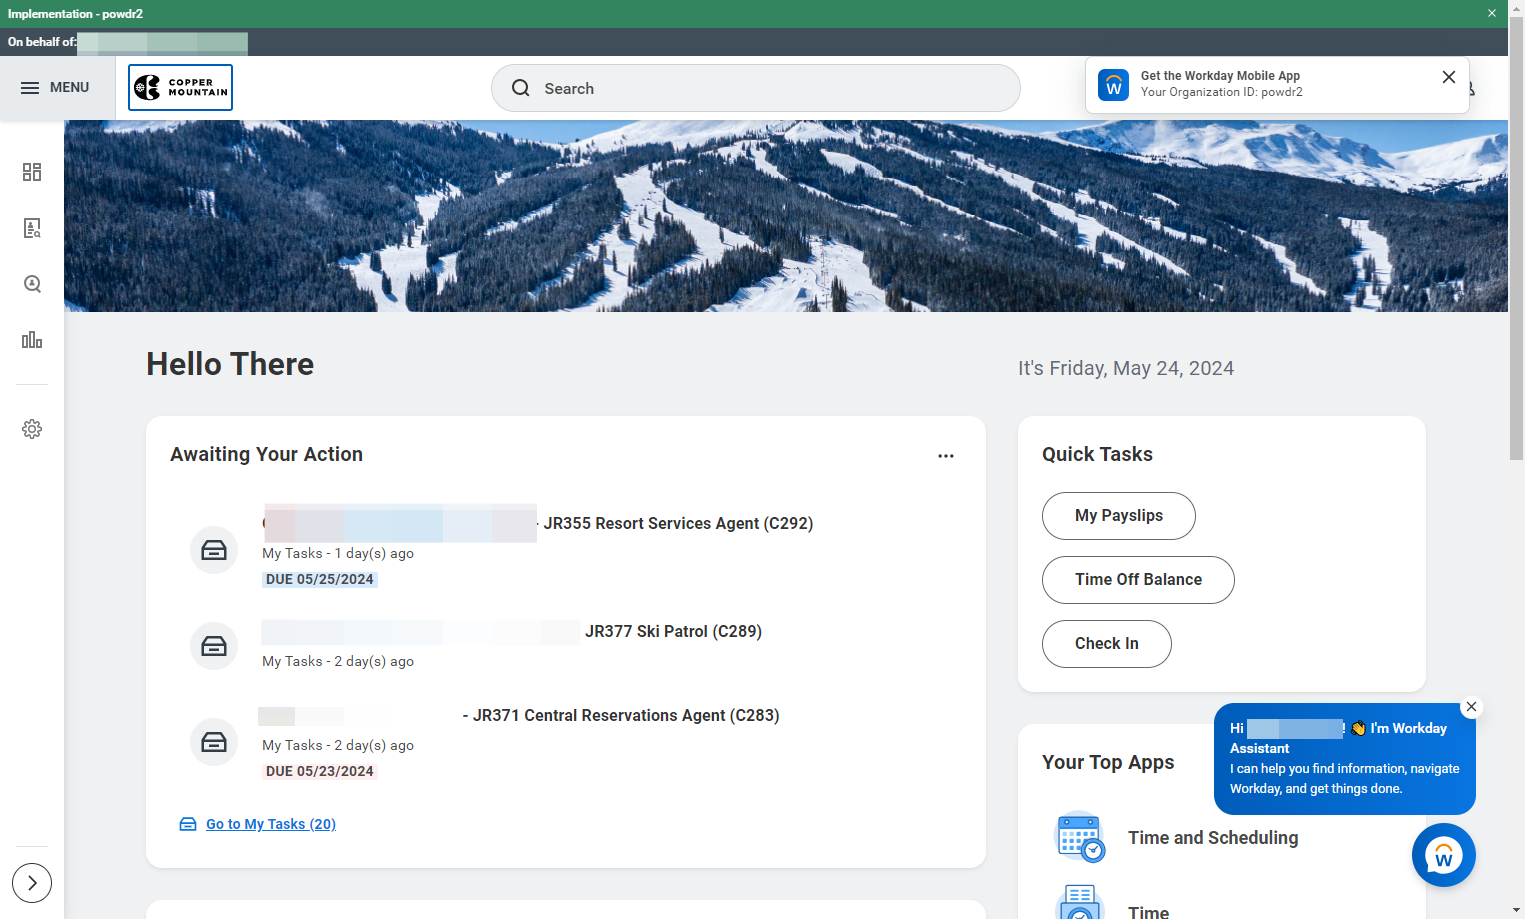Click the inbox icon beside Go to My Tasks
1525x919 pixels.
[x=188, y=824]
